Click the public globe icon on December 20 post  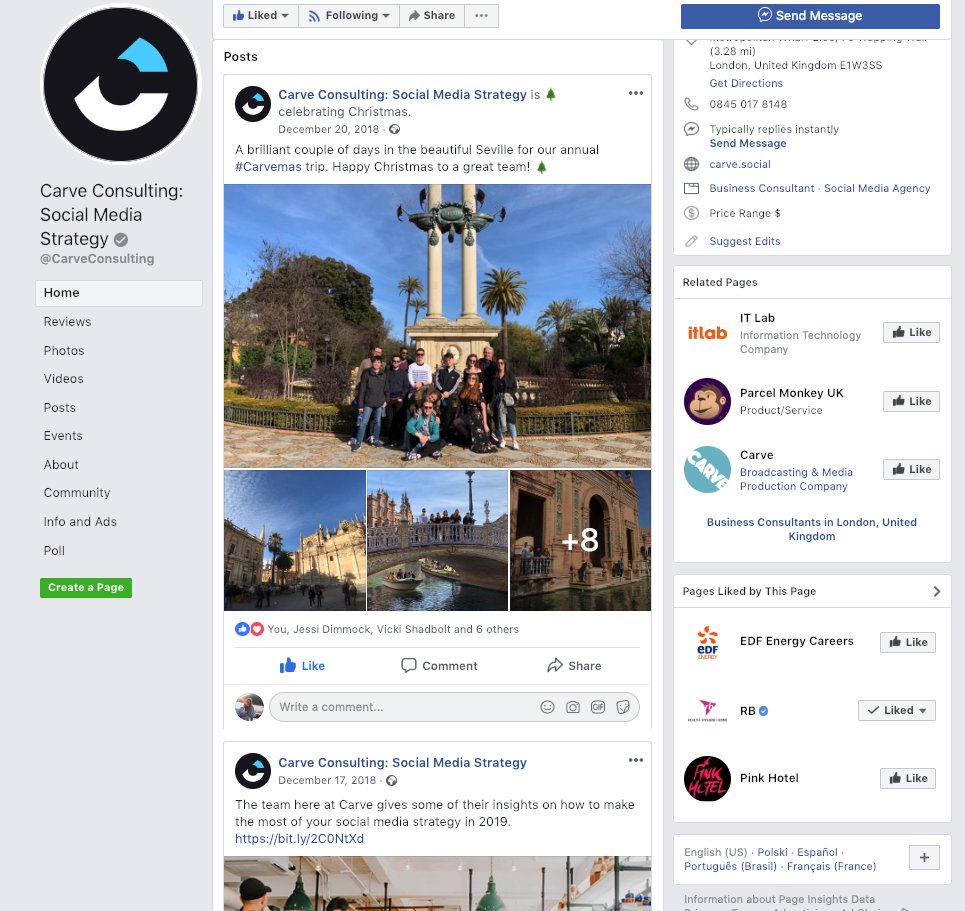(x=394, y=129)
